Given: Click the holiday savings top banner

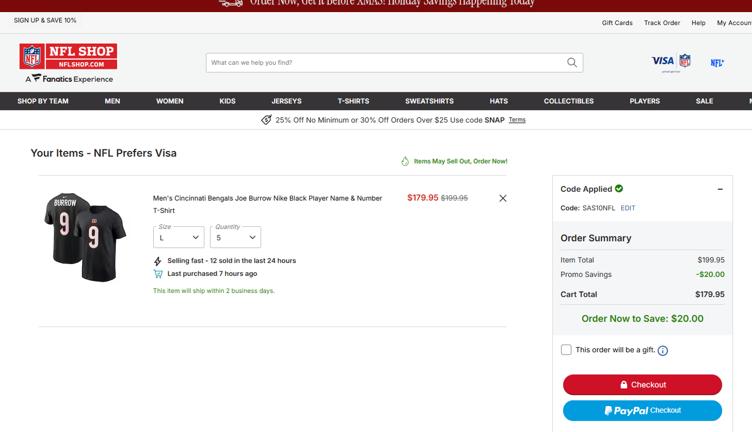Looking at the screenshot, I should (376, 5).
